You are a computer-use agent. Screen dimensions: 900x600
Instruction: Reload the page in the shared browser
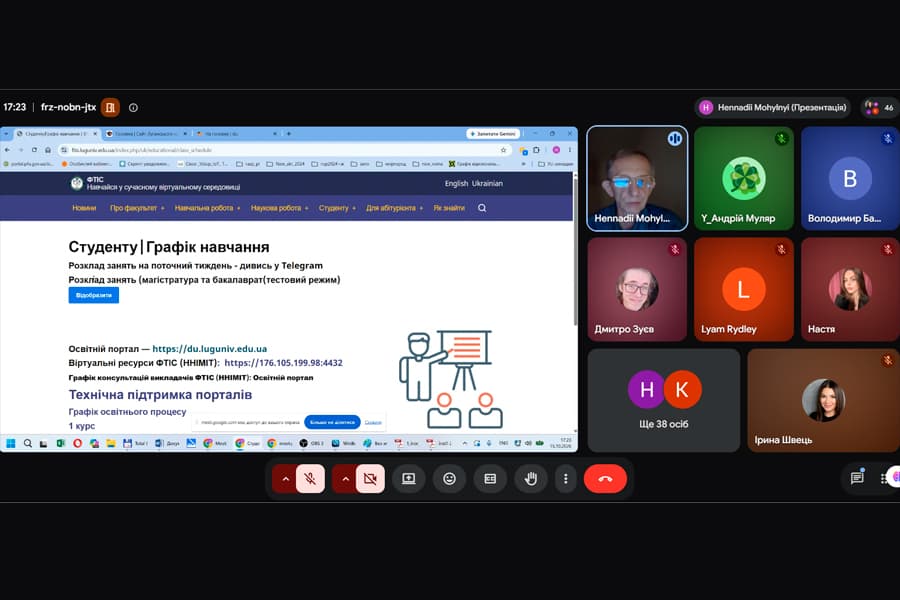click(34, 150)
